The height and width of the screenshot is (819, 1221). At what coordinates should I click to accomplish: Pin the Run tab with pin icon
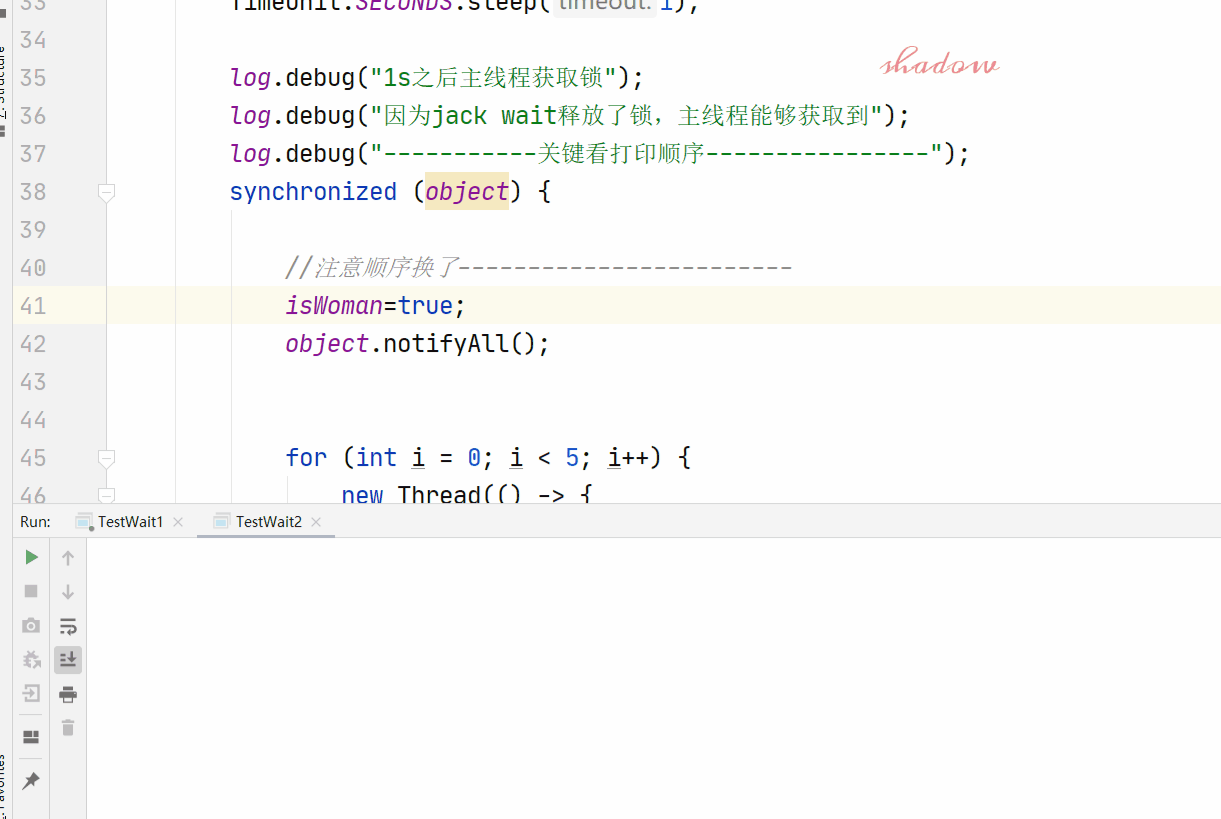(31, 780)
